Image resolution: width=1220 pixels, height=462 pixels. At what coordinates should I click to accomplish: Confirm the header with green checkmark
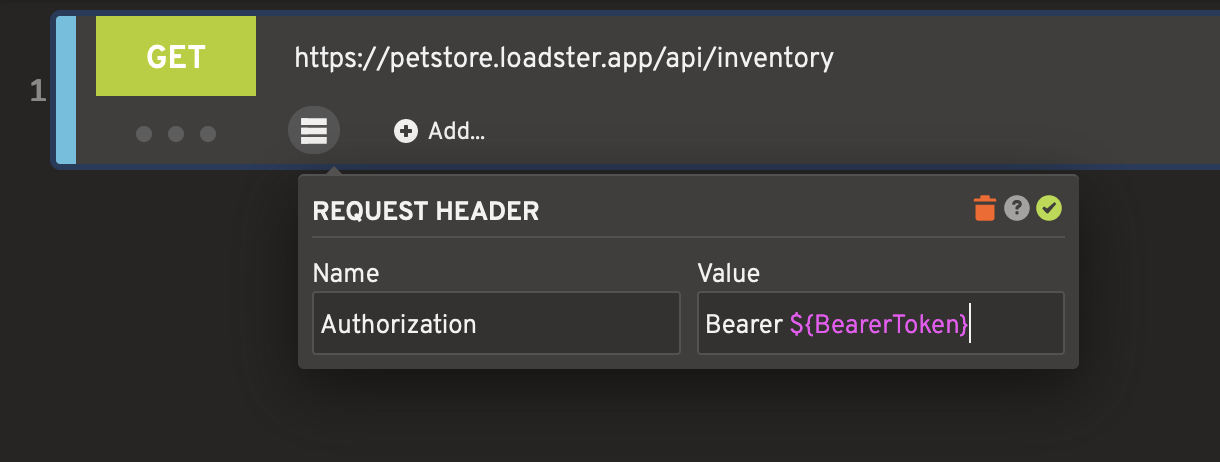[x=1049, y=208]
